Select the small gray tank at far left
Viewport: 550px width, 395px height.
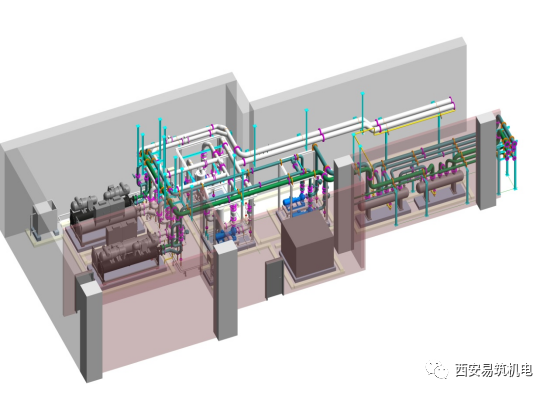click(44, 217)
